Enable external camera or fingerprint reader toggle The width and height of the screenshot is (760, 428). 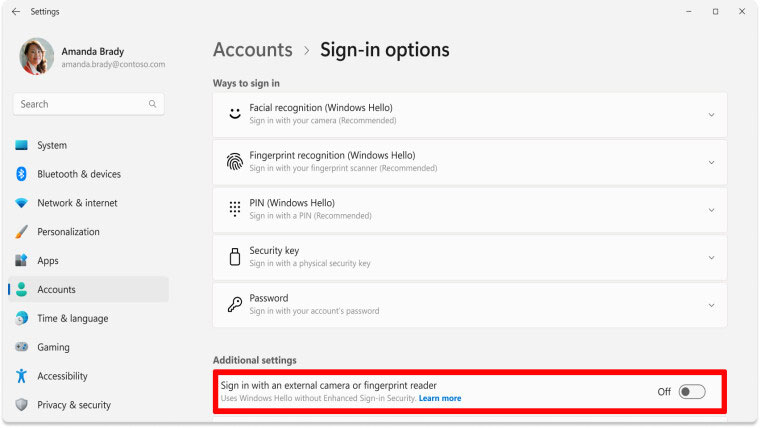pos(691,392)
